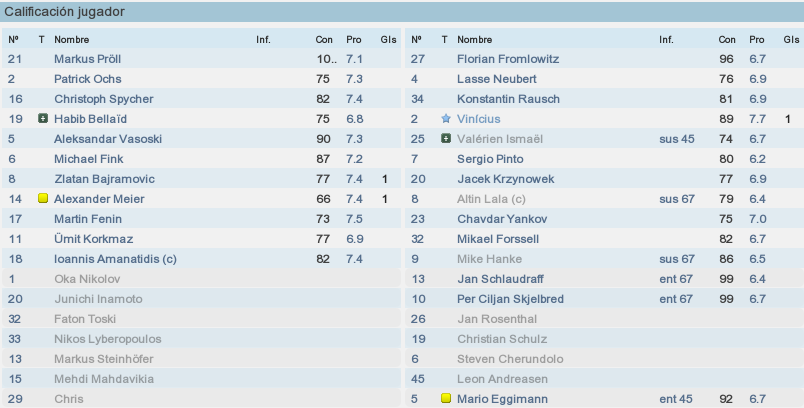Viewport: 804px width, 408px height.
Task: Sort right table by Con column
Action: (727, 39)
